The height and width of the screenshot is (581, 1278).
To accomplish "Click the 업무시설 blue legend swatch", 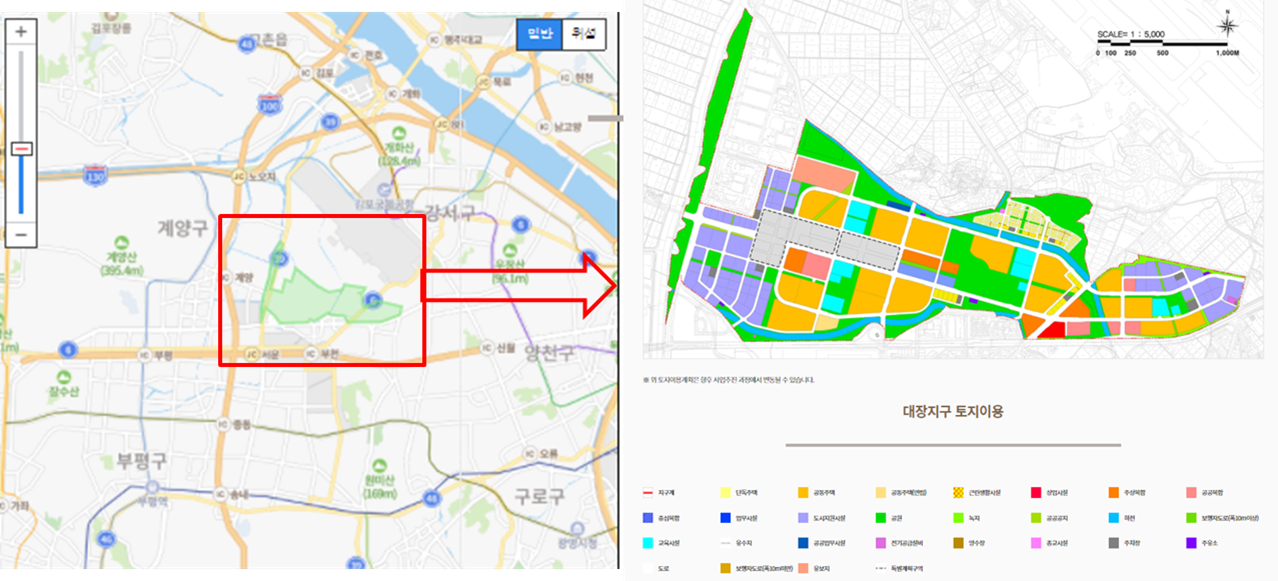I will (x=726, y=518).
